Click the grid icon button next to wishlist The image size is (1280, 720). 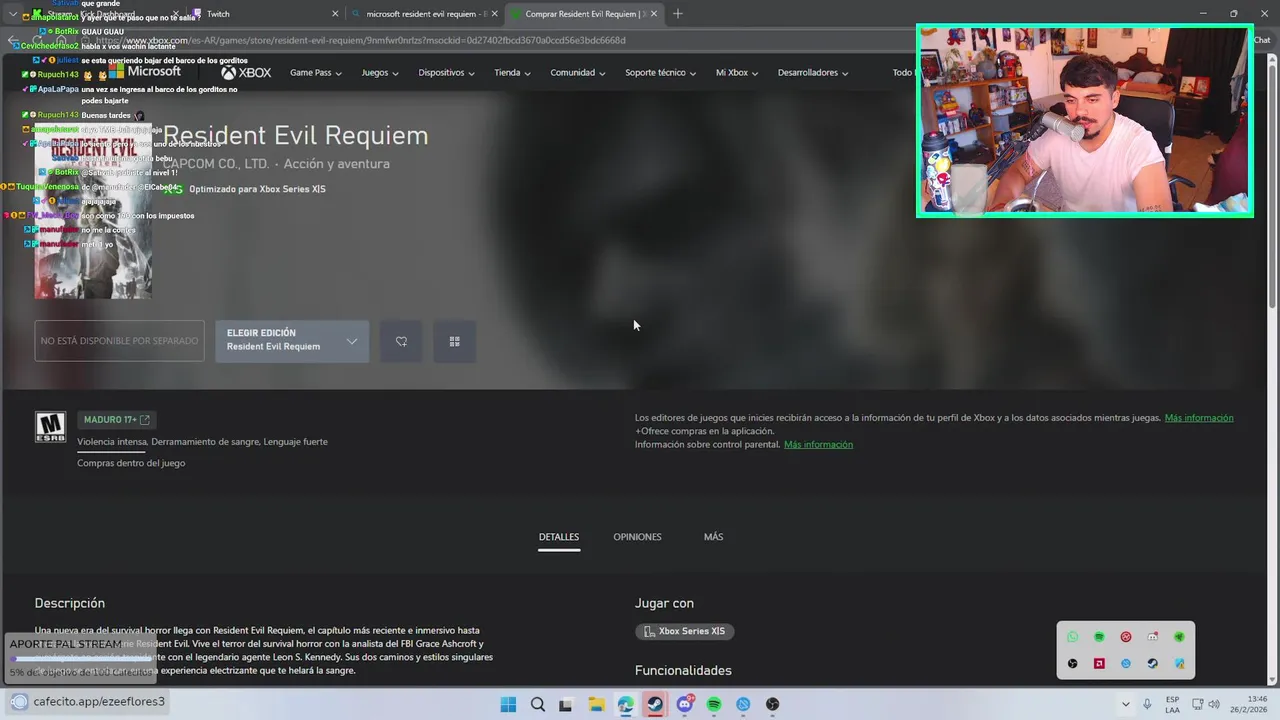point(454,341)
